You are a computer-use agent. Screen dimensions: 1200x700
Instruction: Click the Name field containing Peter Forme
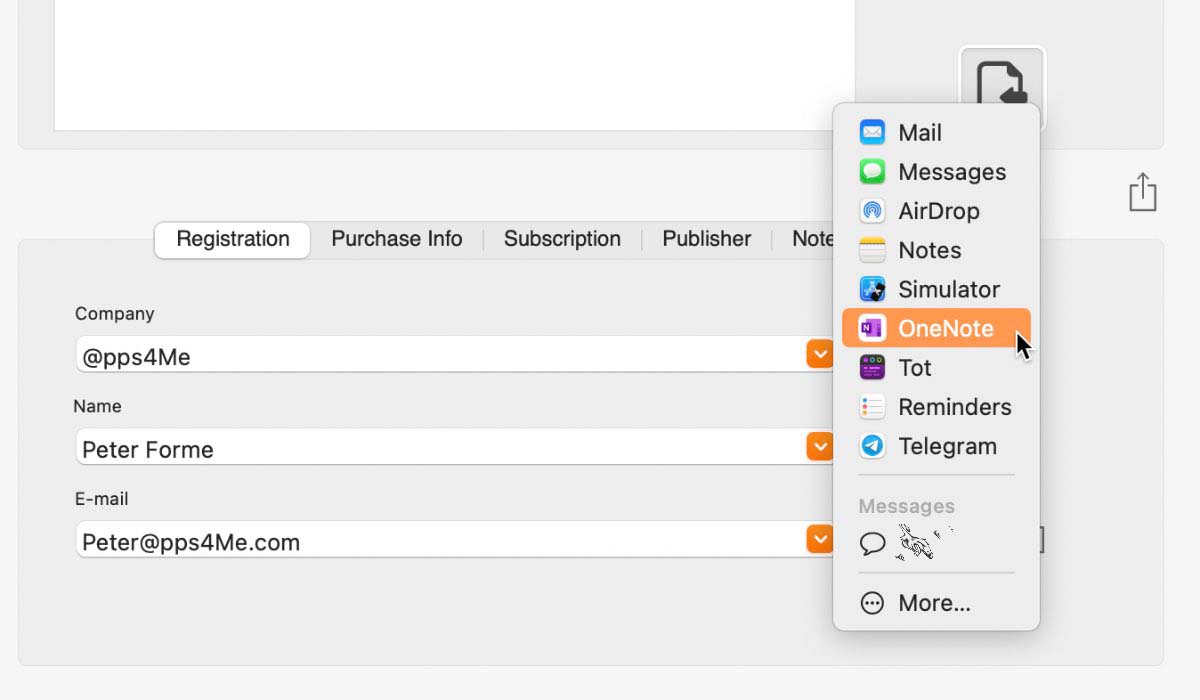(x=455, y=447)
